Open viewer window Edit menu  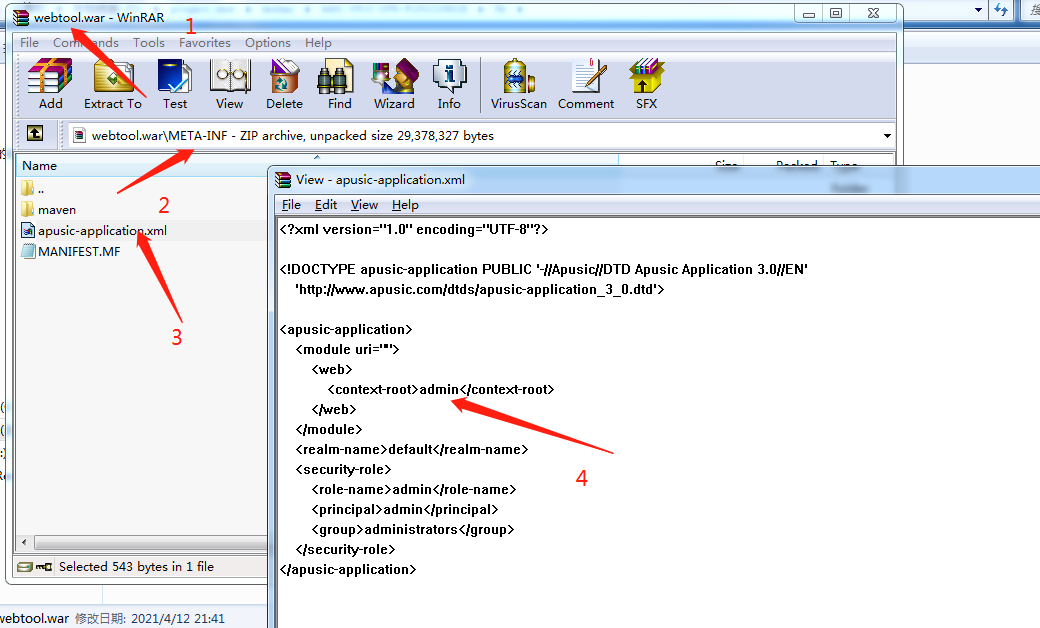click(326, 205)
